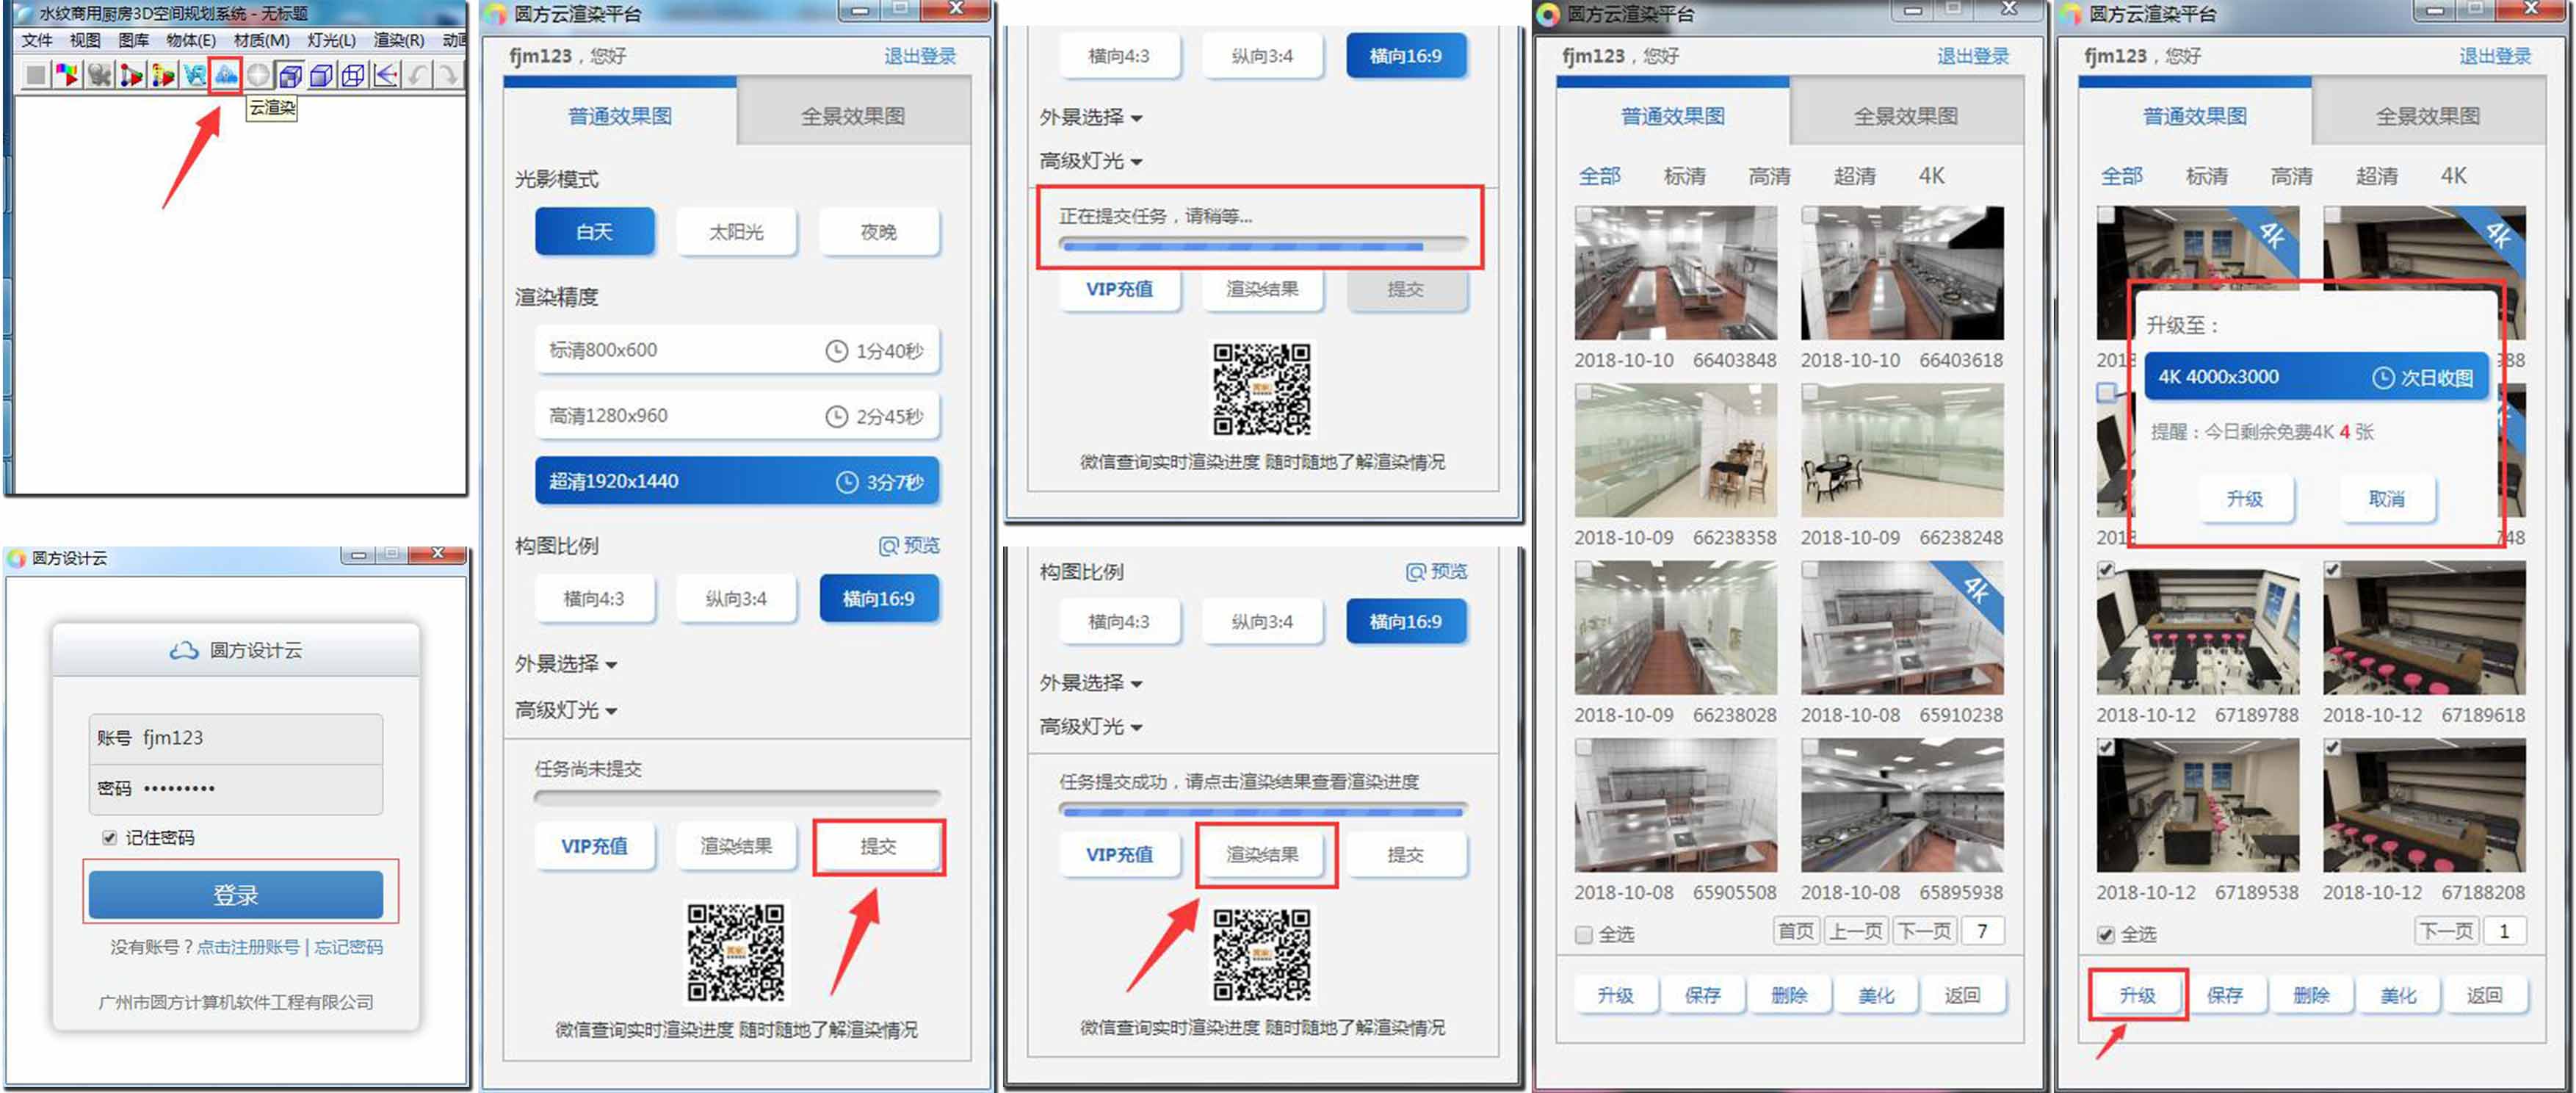
Task: Click the clock icon beside 次日收图
Action: pyautogui.click(x=2384, y=378)
